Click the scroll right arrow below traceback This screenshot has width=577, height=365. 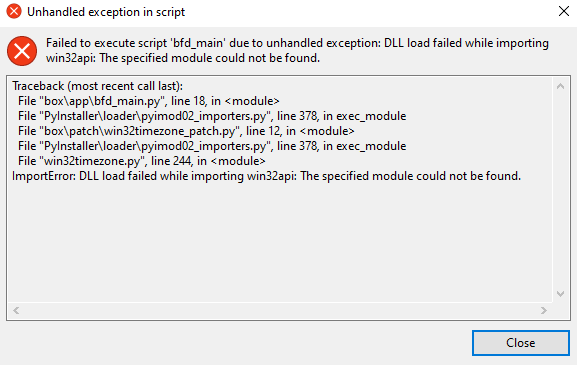click(x=544, y=311)
